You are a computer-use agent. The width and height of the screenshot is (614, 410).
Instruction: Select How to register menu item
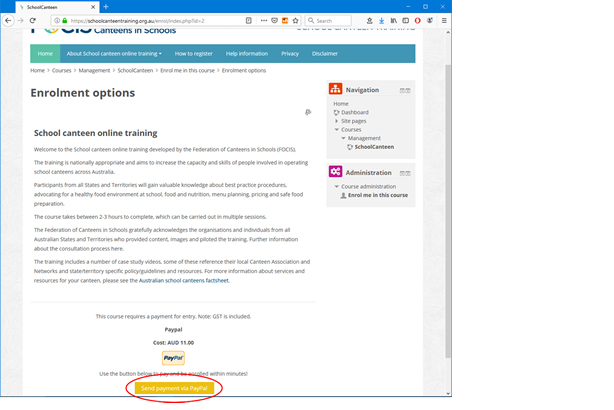click(192, 53)
